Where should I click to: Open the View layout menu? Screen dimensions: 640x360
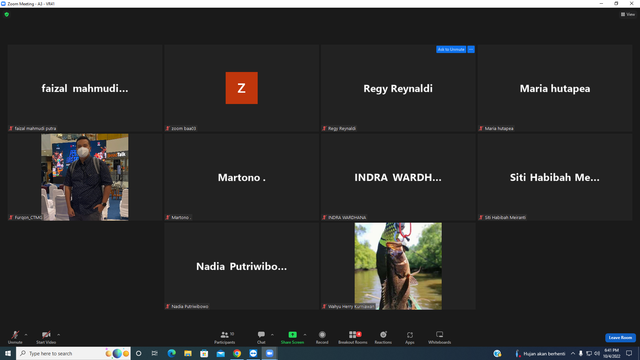pyautogui.click(x=628, y=14)
